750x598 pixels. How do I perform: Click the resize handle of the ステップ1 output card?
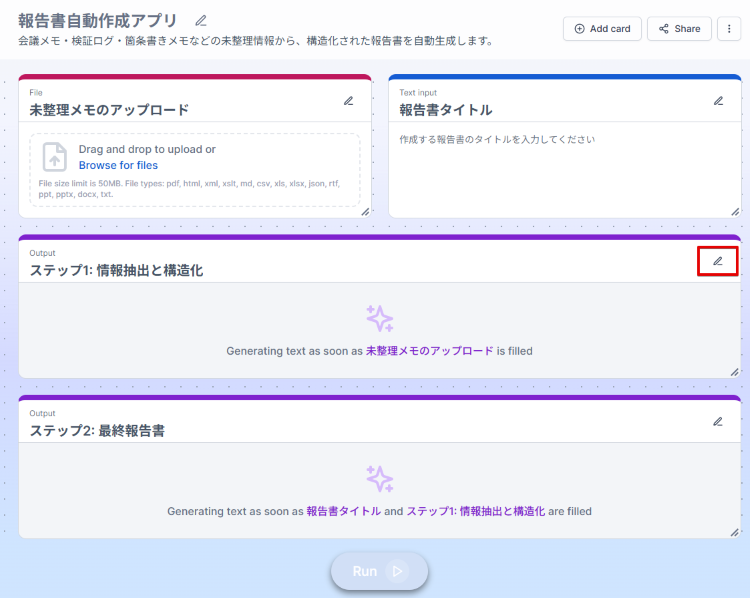point(735,372)
